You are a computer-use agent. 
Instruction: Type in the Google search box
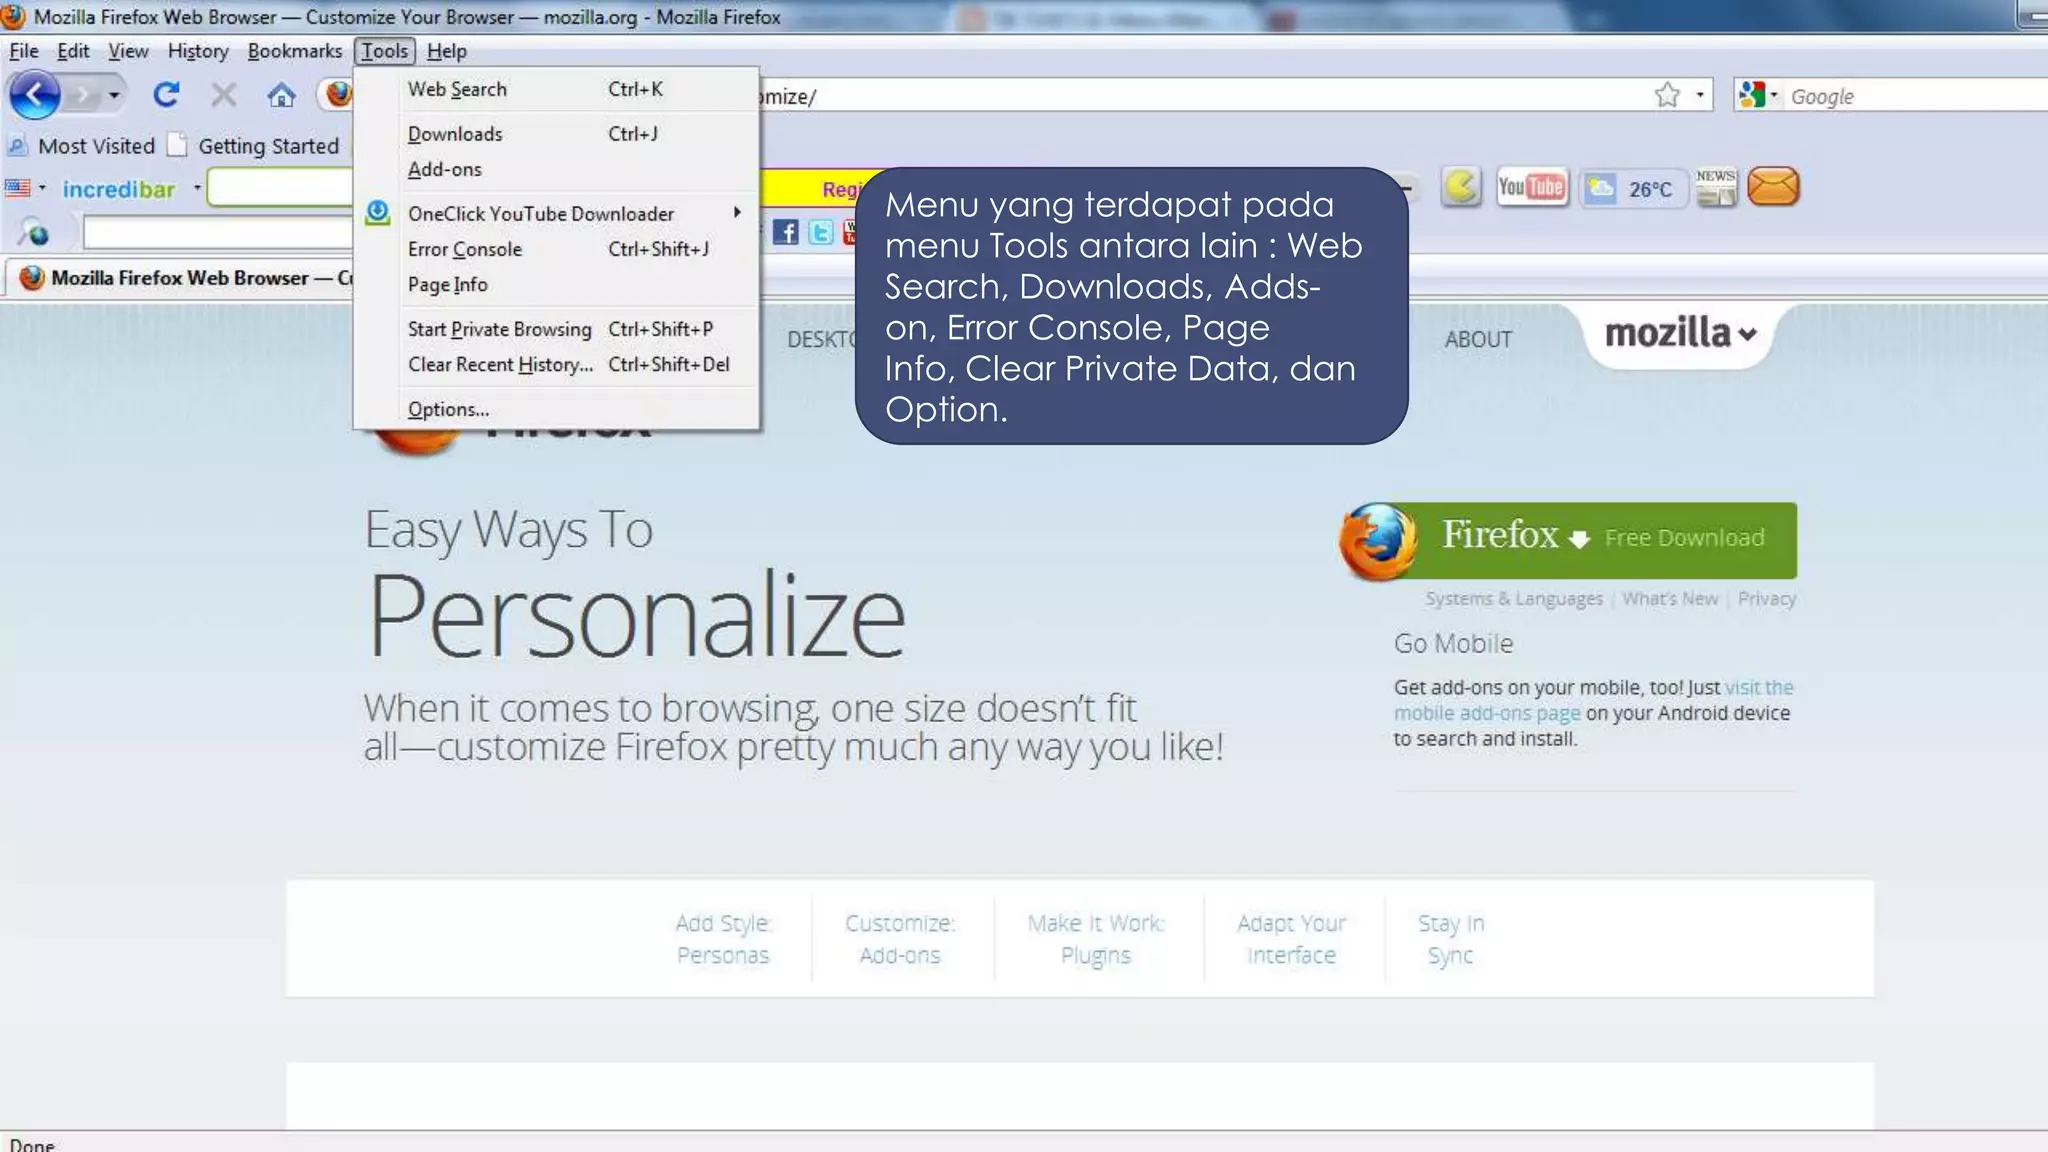(1915, 96)
